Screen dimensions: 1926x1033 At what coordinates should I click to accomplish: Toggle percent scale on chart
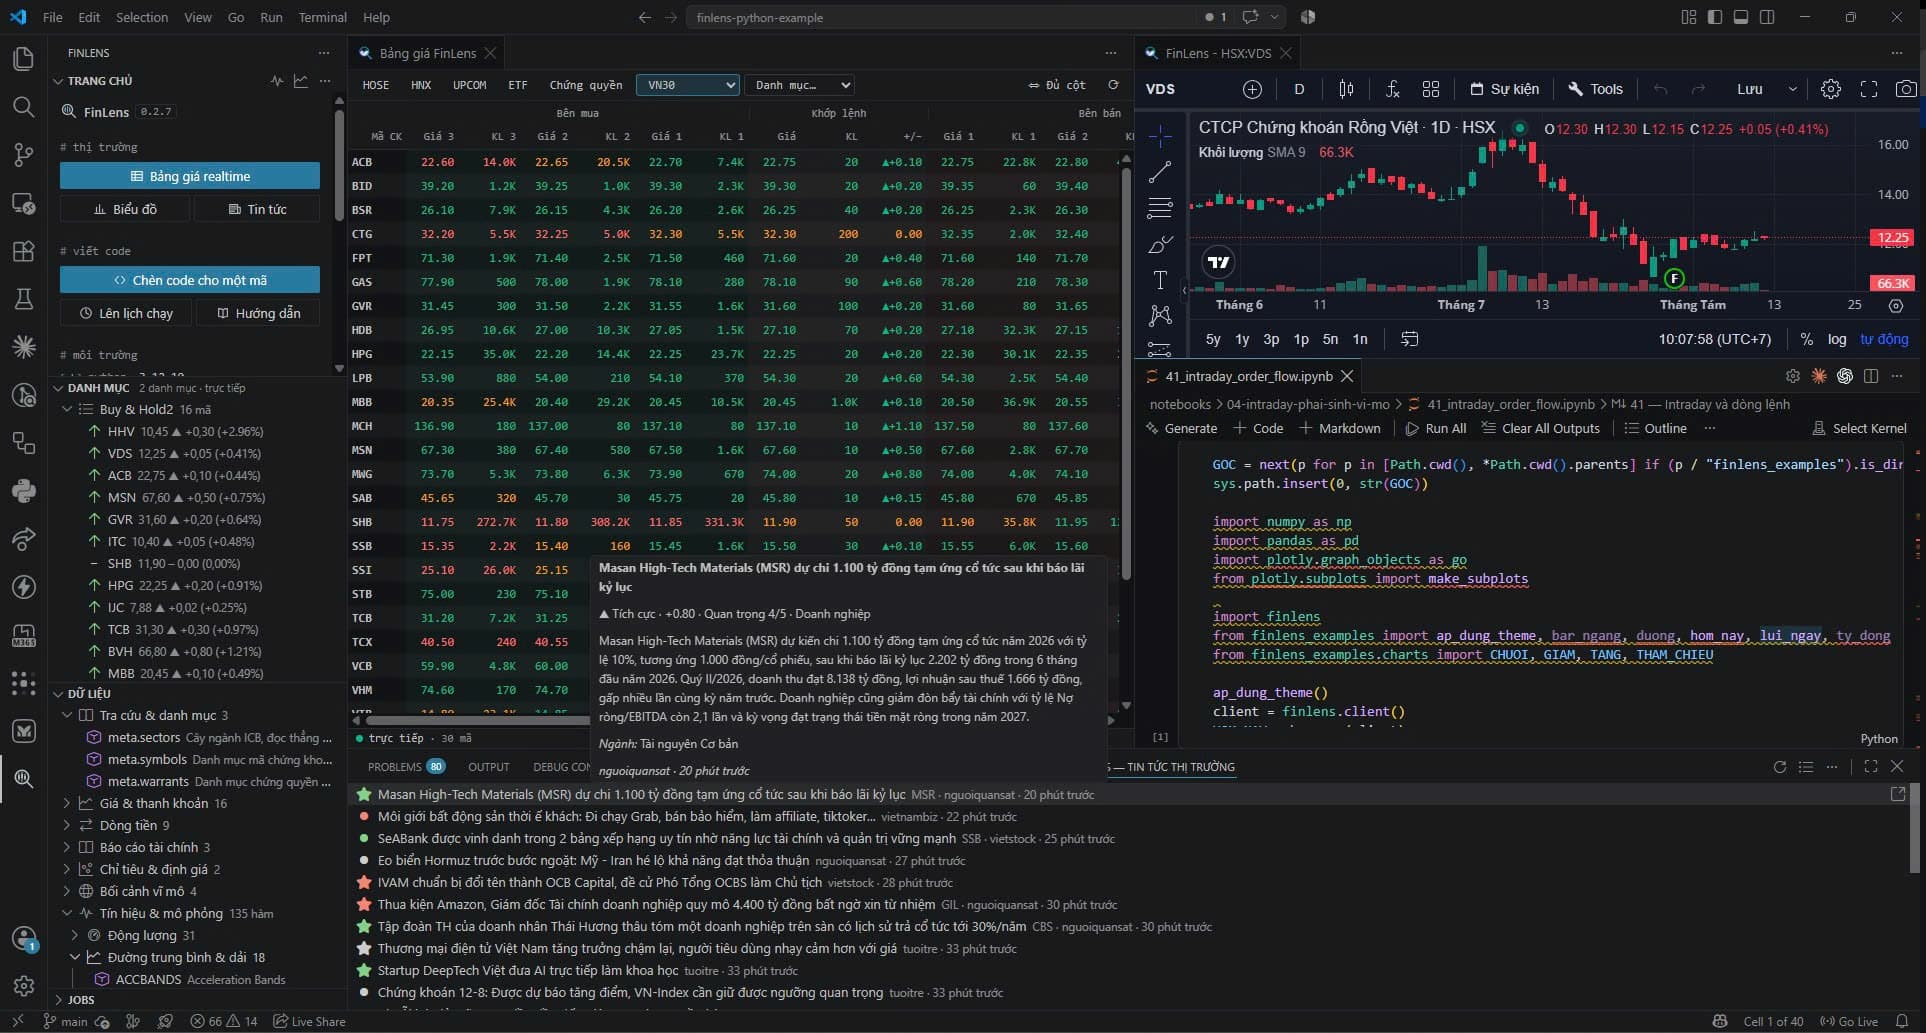[x=1806, y=339]
